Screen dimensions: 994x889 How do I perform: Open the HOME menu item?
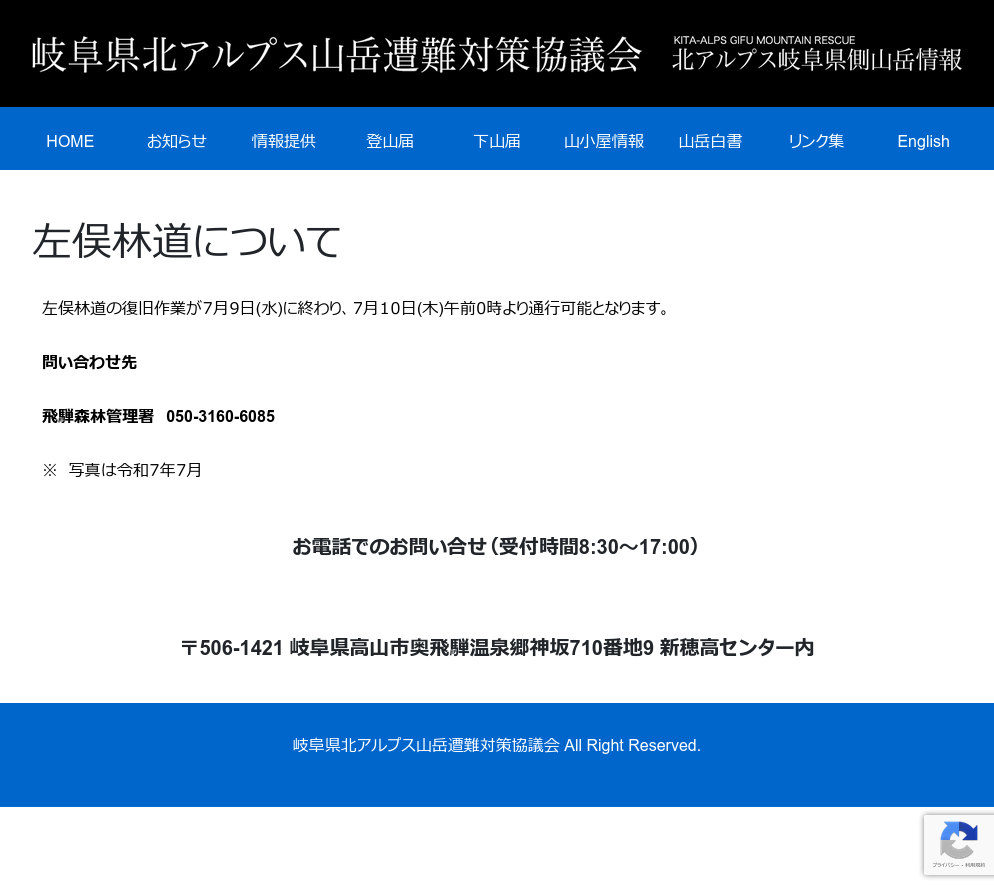(x=70, y=141)
